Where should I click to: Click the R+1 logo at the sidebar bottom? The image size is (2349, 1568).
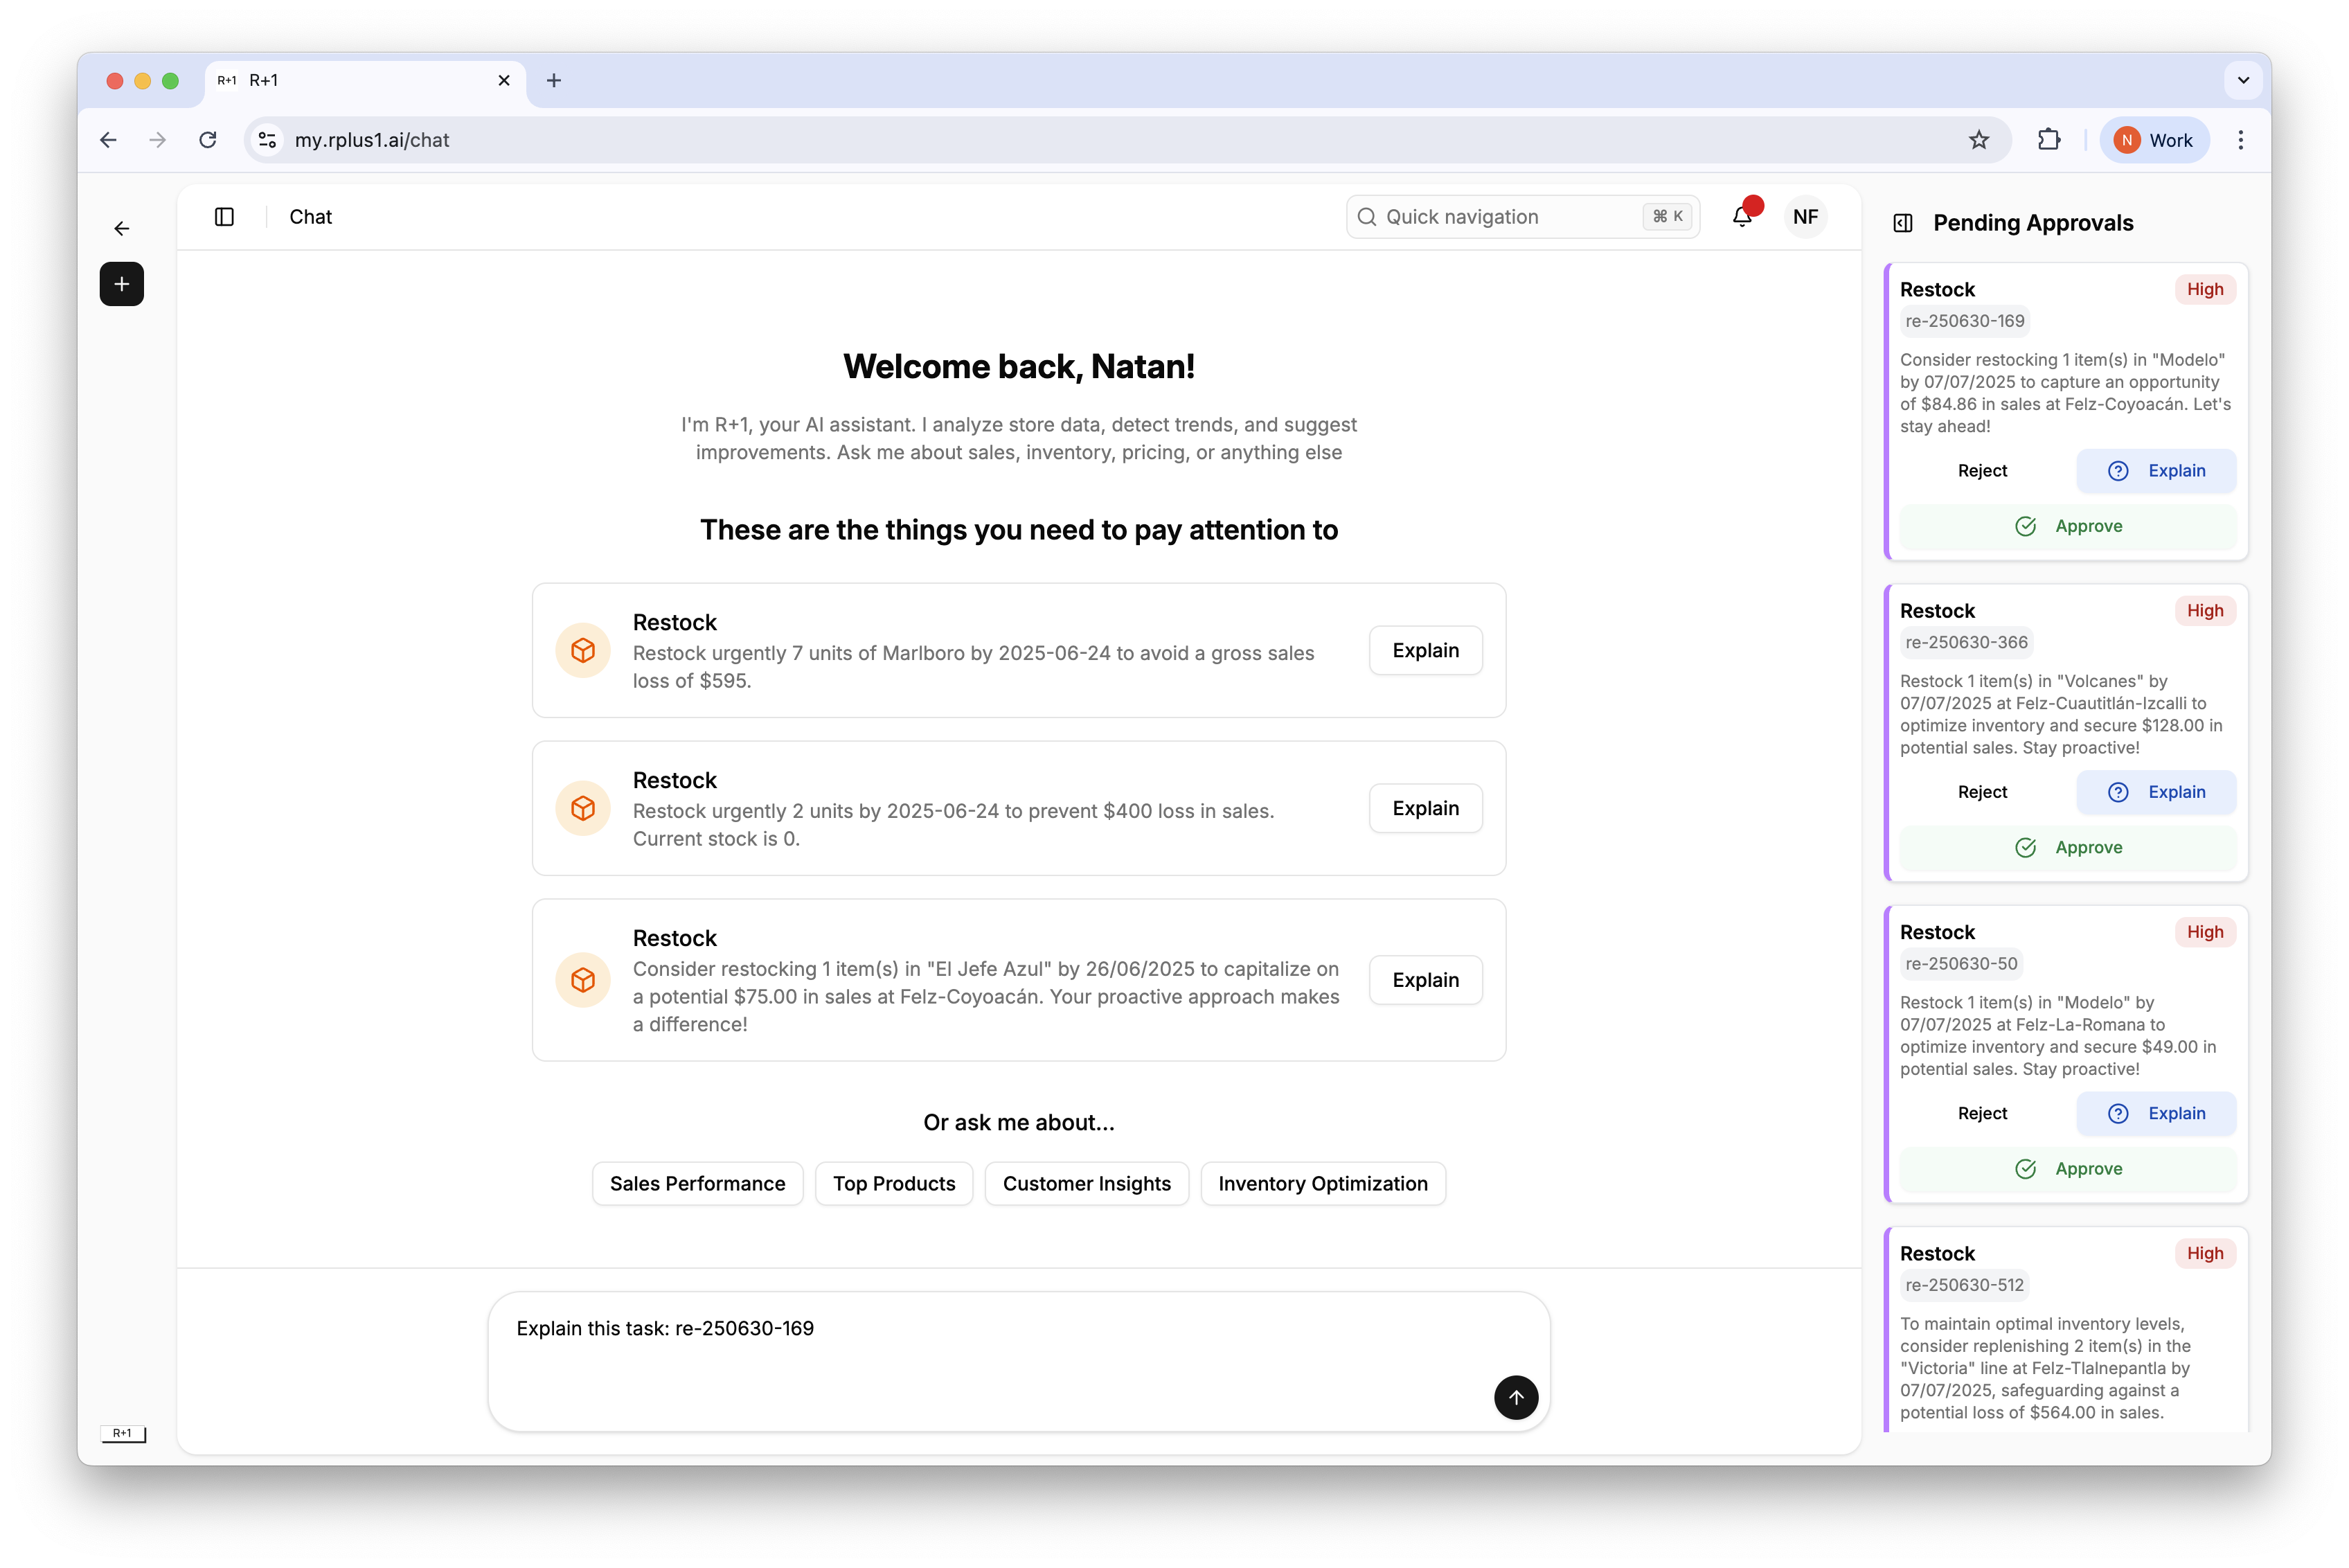point(123,1433)
